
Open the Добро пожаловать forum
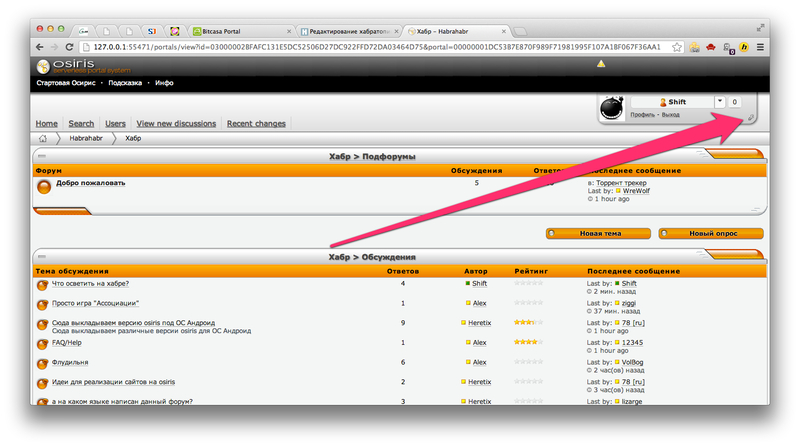tap(90, 183)
